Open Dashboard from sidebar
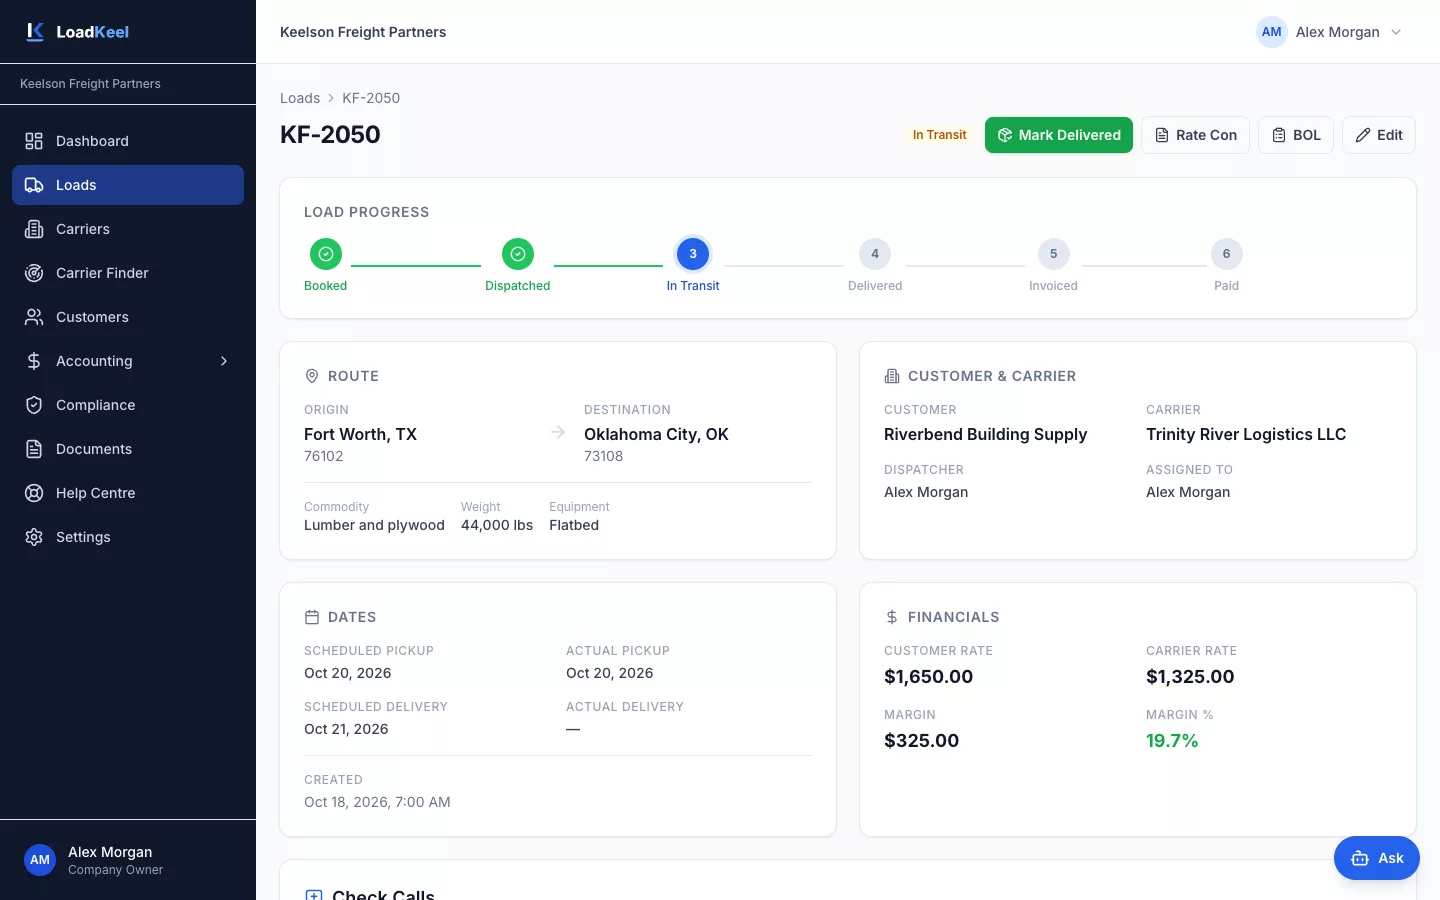The width and height of the screenshot is (1440, 900). [x=128, y=141]
